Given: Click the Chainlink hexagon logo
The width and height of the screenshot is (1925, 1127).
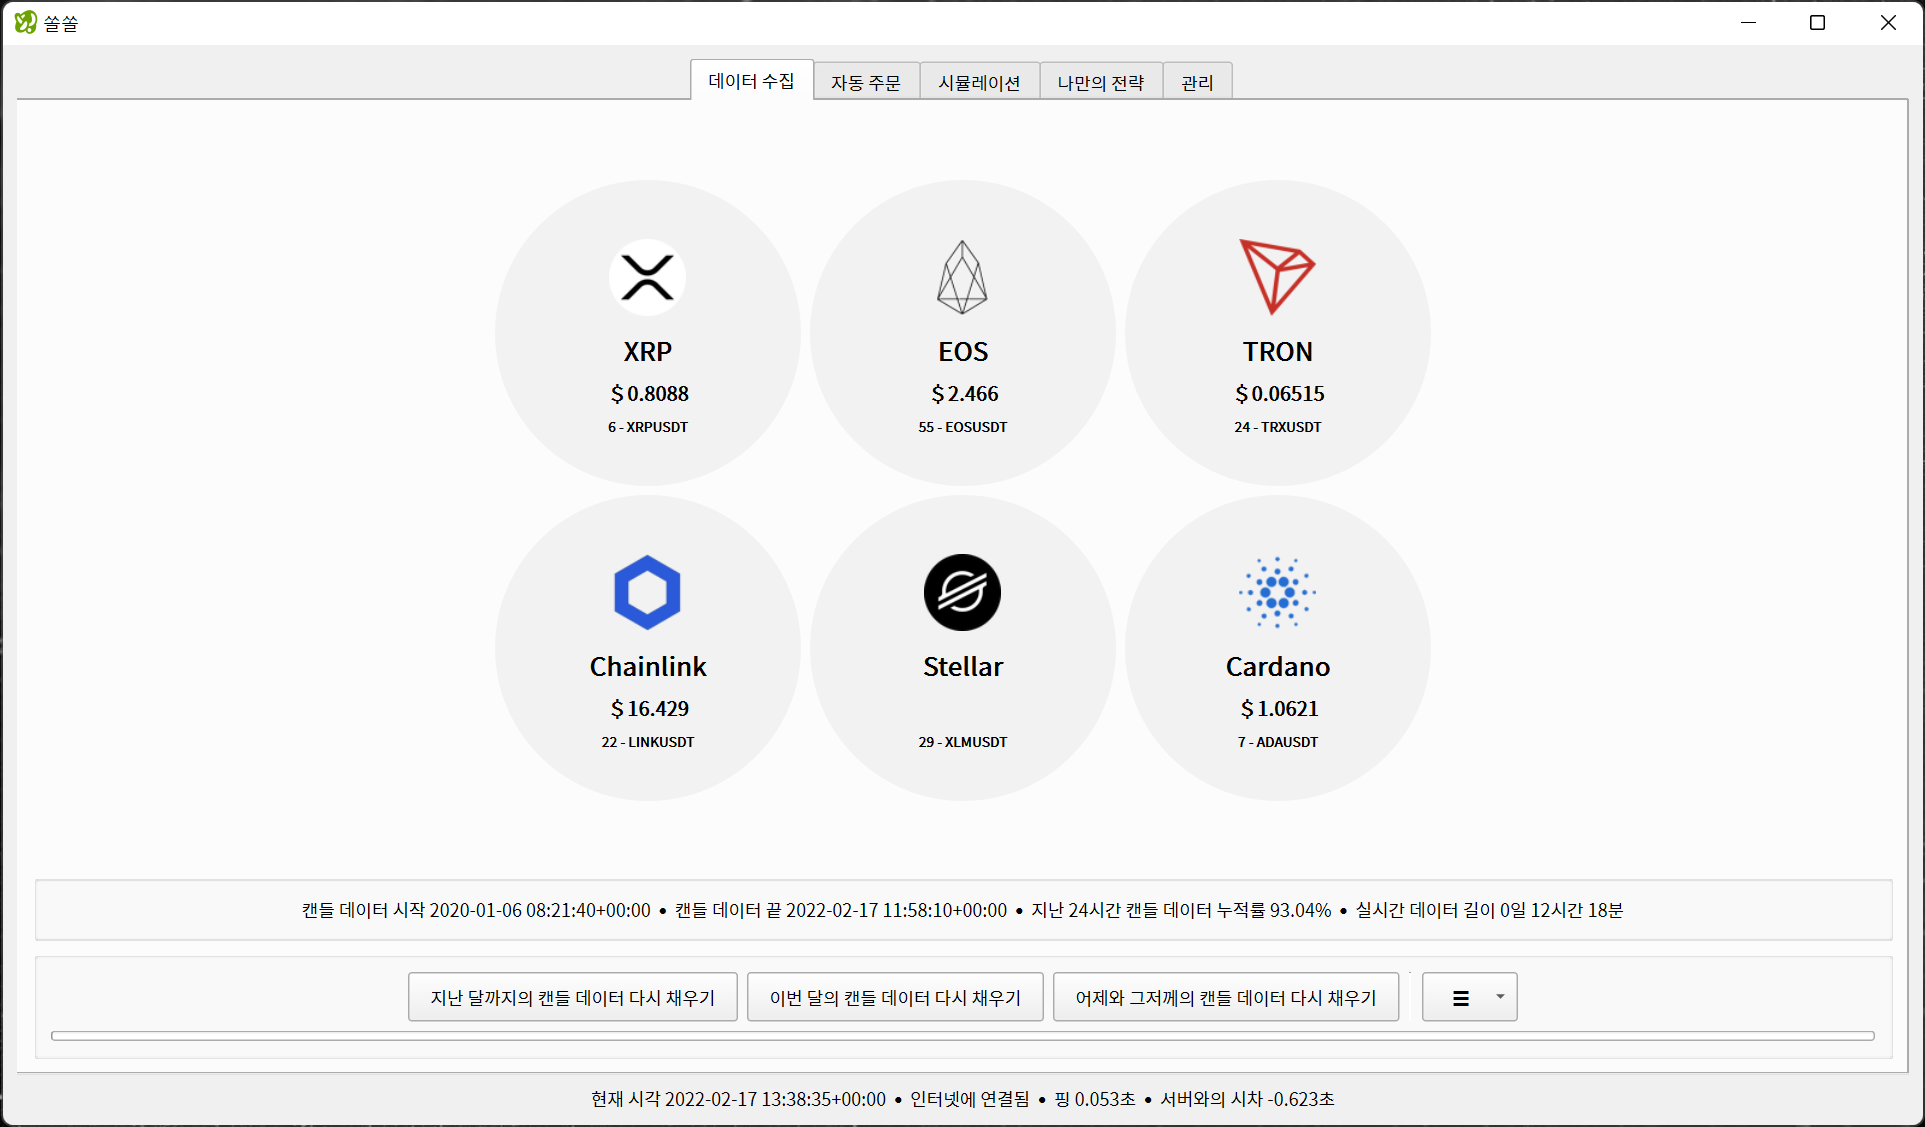Looking at the screenshot, I should [x=647, y=592].
